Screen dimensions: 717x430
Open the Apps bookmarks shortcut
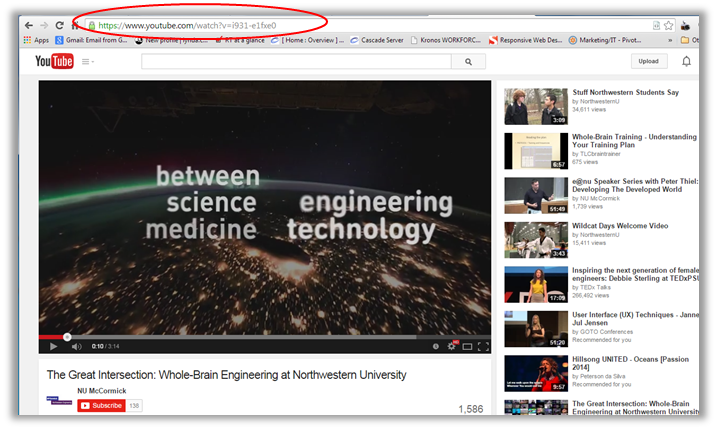[36, 40]
